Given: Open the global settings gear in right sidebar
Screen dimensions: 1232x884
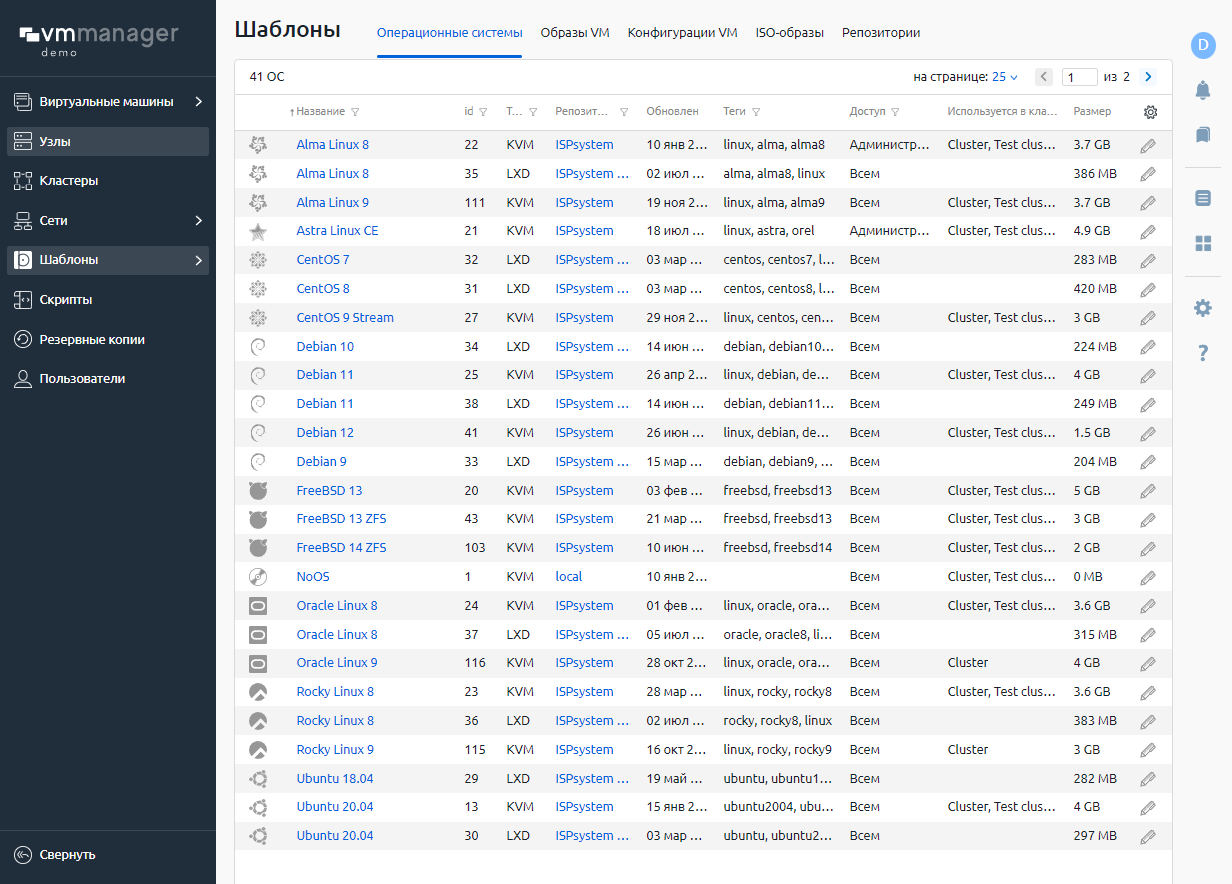Looking at the screenshot, I should (1202, 308).
